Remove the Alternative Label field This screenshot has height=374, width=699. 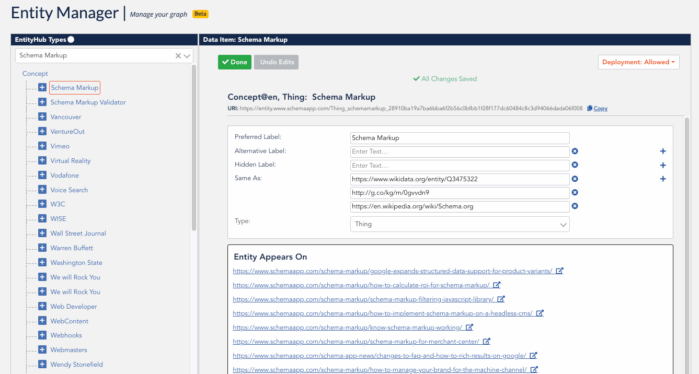(x=575, y=151)
